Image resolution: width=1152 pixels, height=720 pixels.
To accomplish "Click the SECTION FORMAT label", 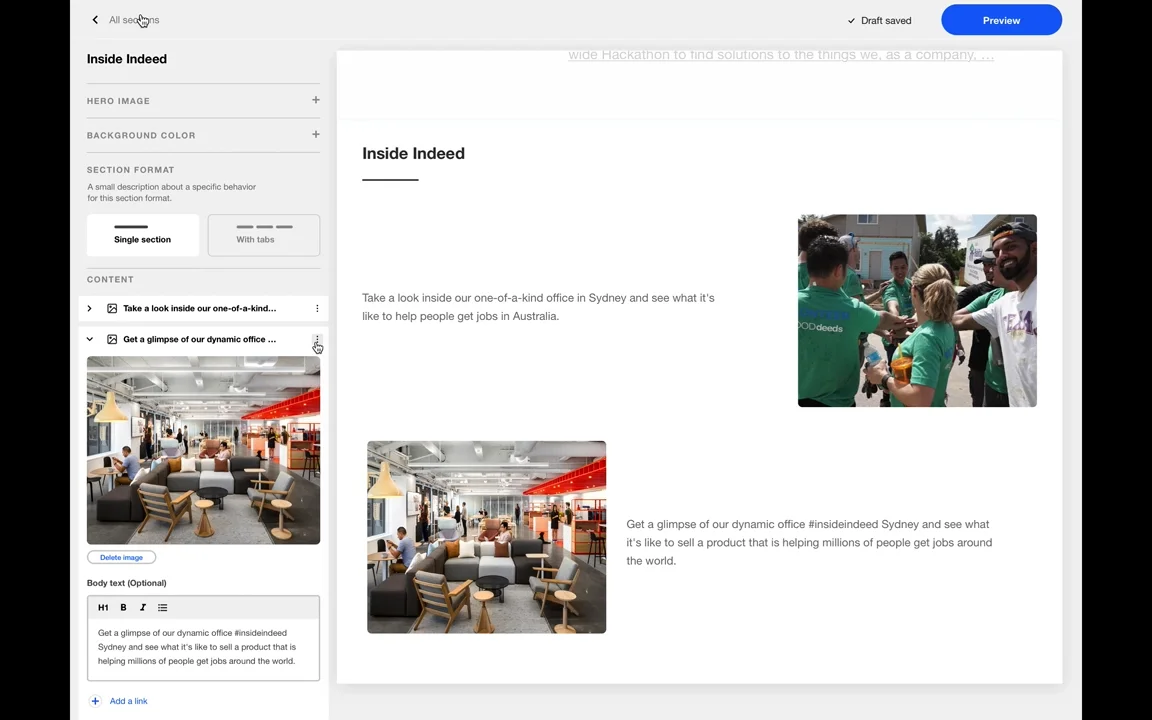I will [x=130, y=170].
